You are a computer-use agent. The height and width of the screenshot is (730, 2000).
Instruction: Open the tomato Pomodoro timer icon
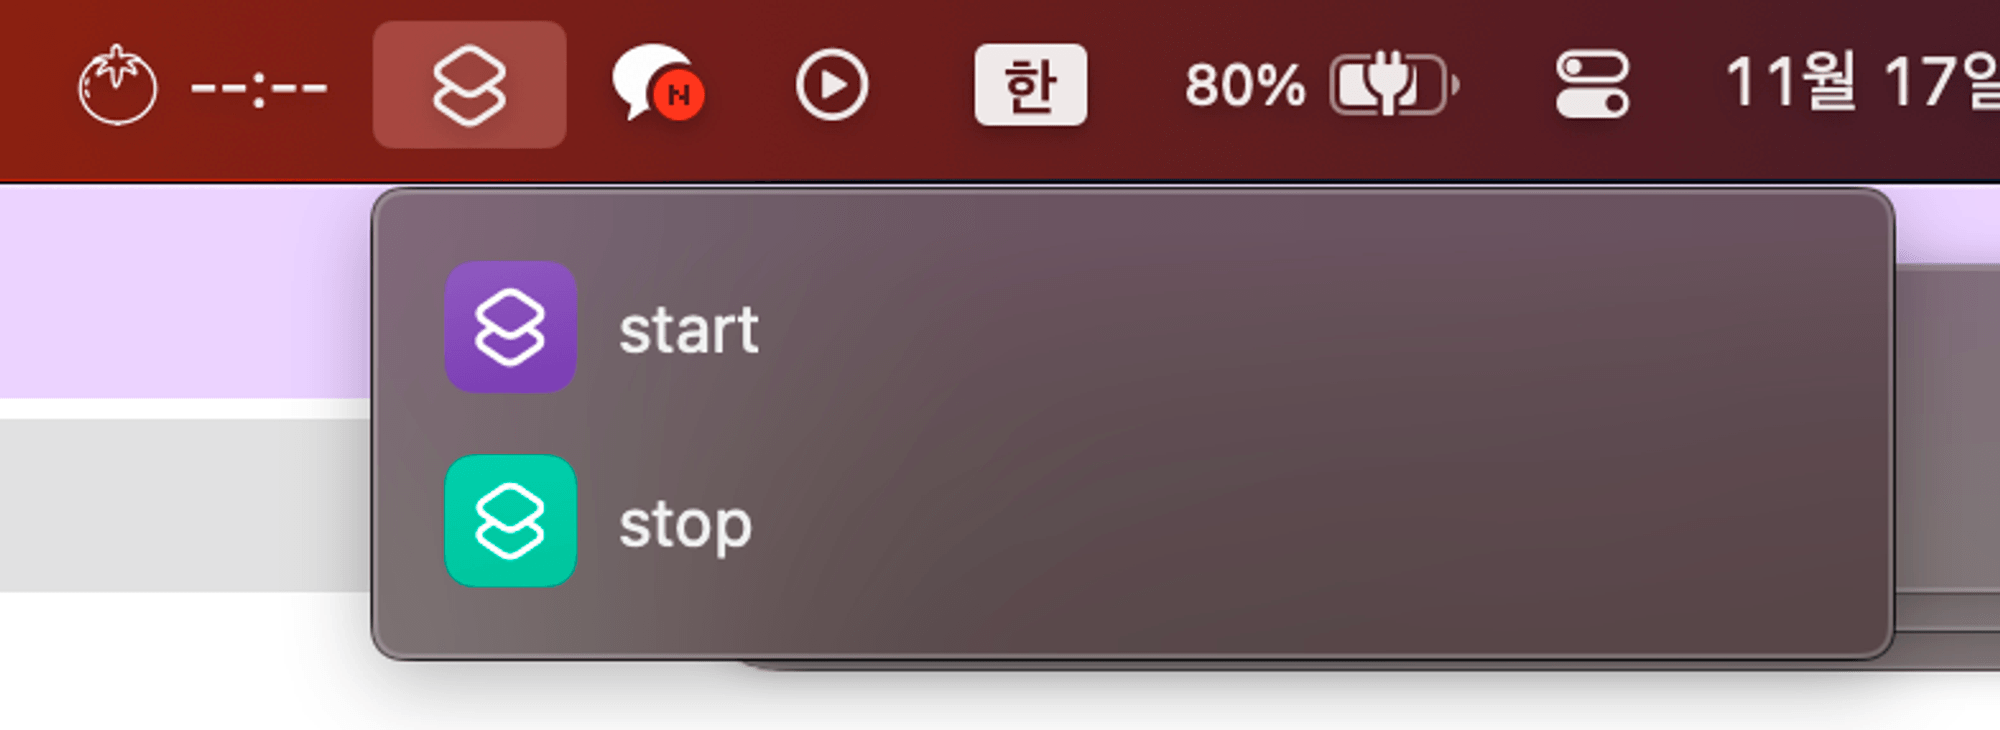click(117, 85)
